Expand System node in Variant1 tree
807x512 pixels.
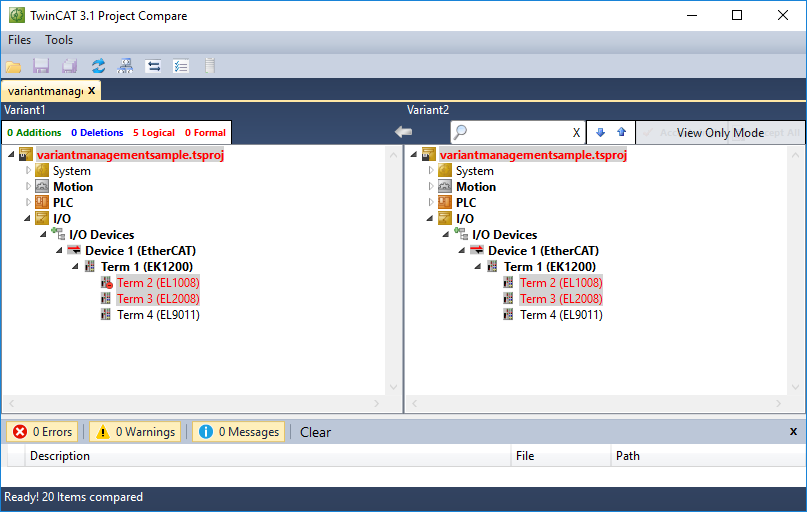[x=28, y=170]
